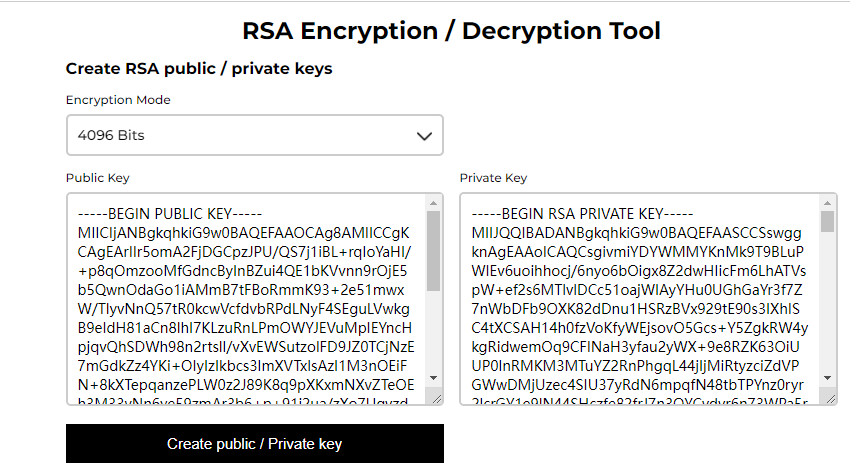The height and width of the screenshot is (471, 850).
Task: Click the Public Key box resize grip
Action: click(437, 399)
